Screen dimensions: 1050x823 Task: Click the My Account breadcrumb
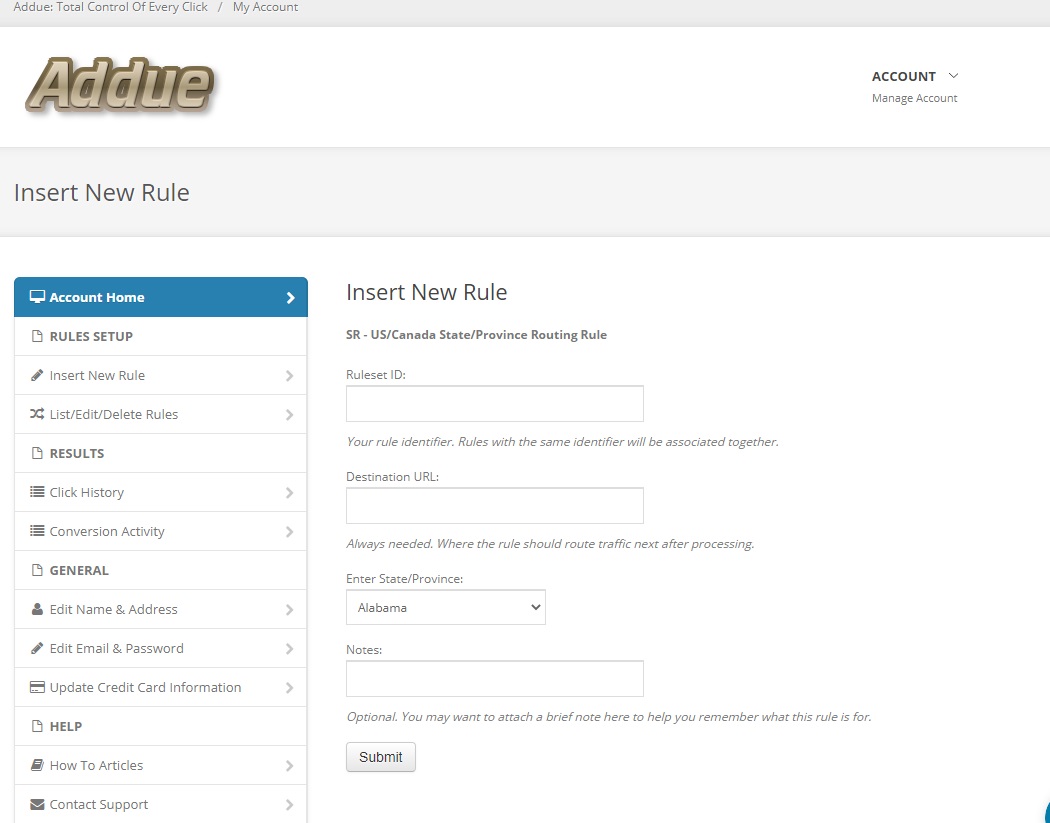coord(265,7)
